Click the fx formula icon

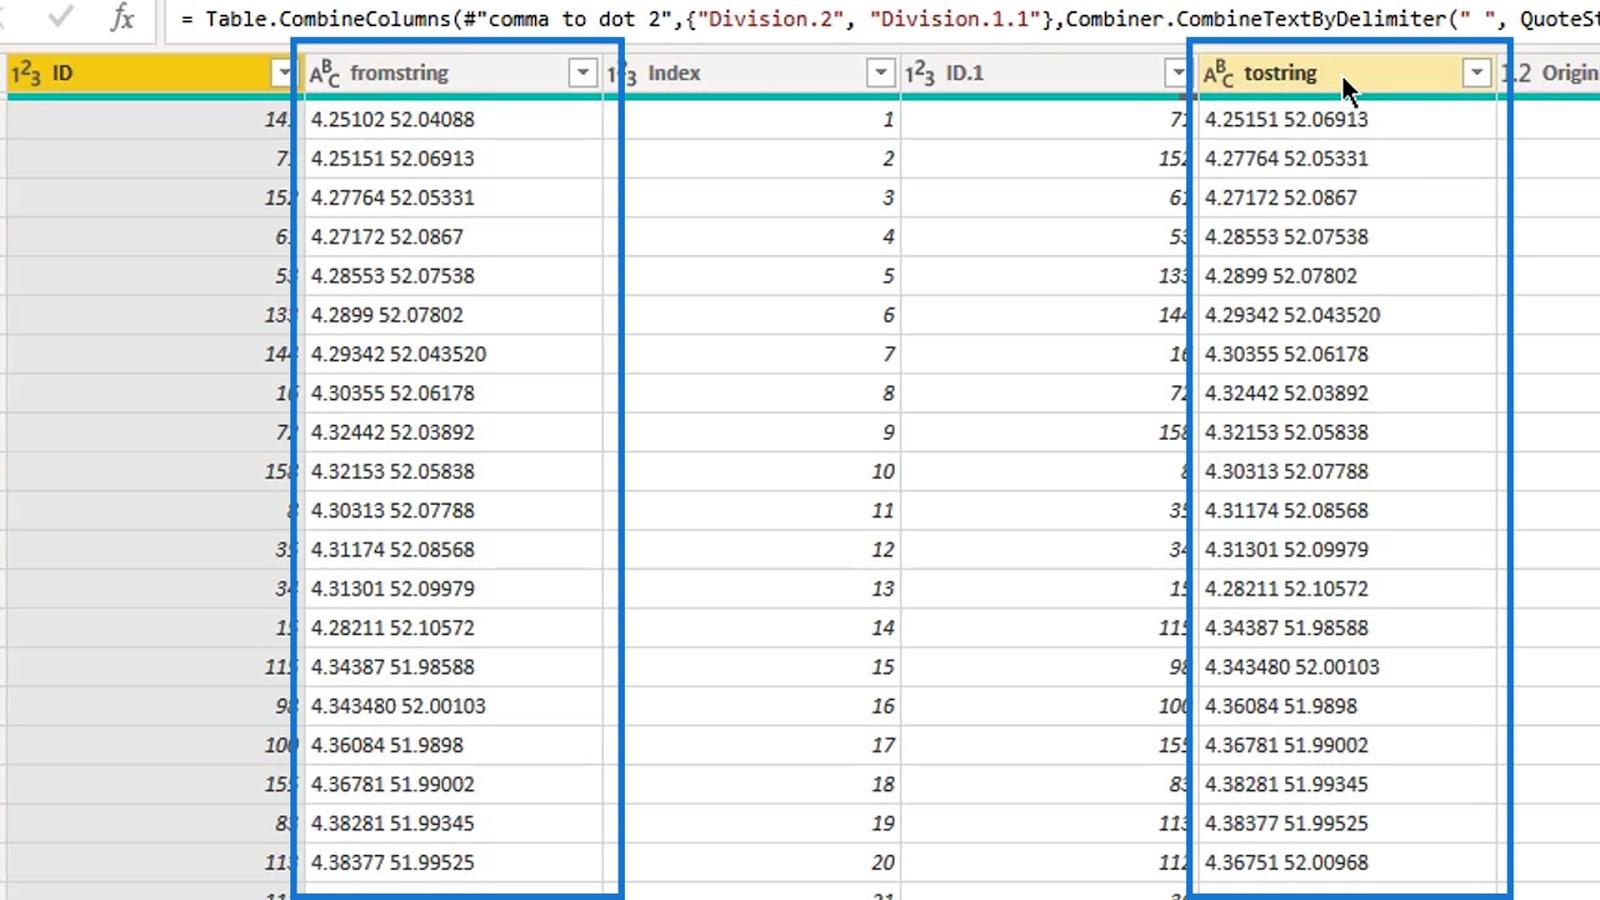tap(122, 17)
